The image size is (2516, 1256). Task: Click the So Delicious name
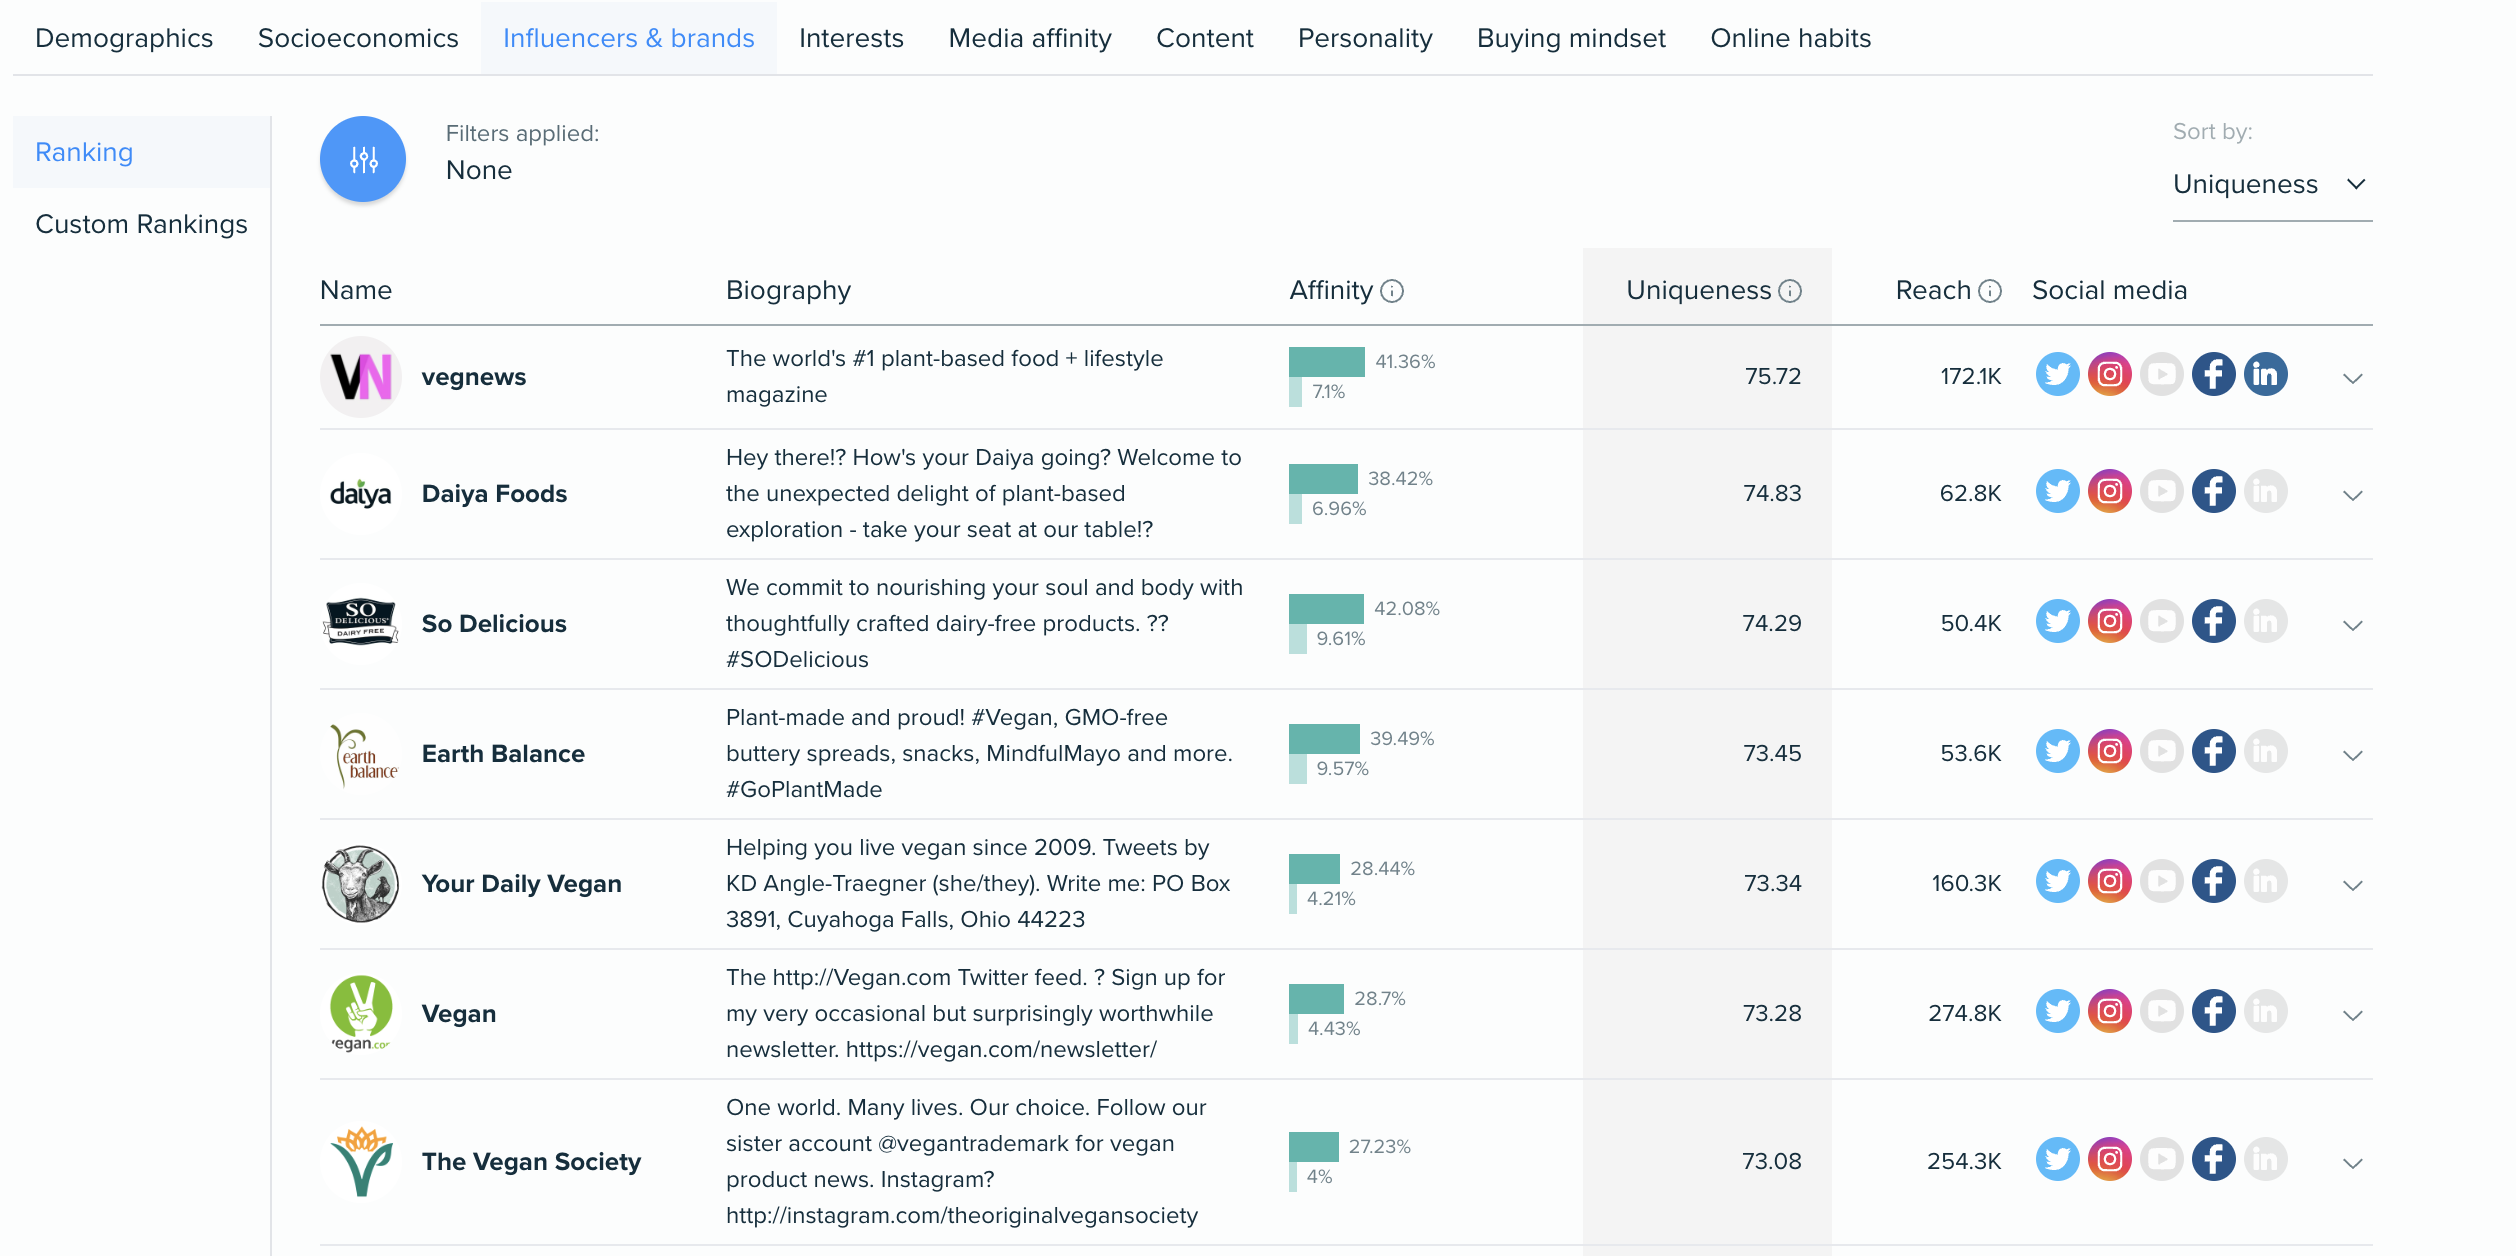494,624
